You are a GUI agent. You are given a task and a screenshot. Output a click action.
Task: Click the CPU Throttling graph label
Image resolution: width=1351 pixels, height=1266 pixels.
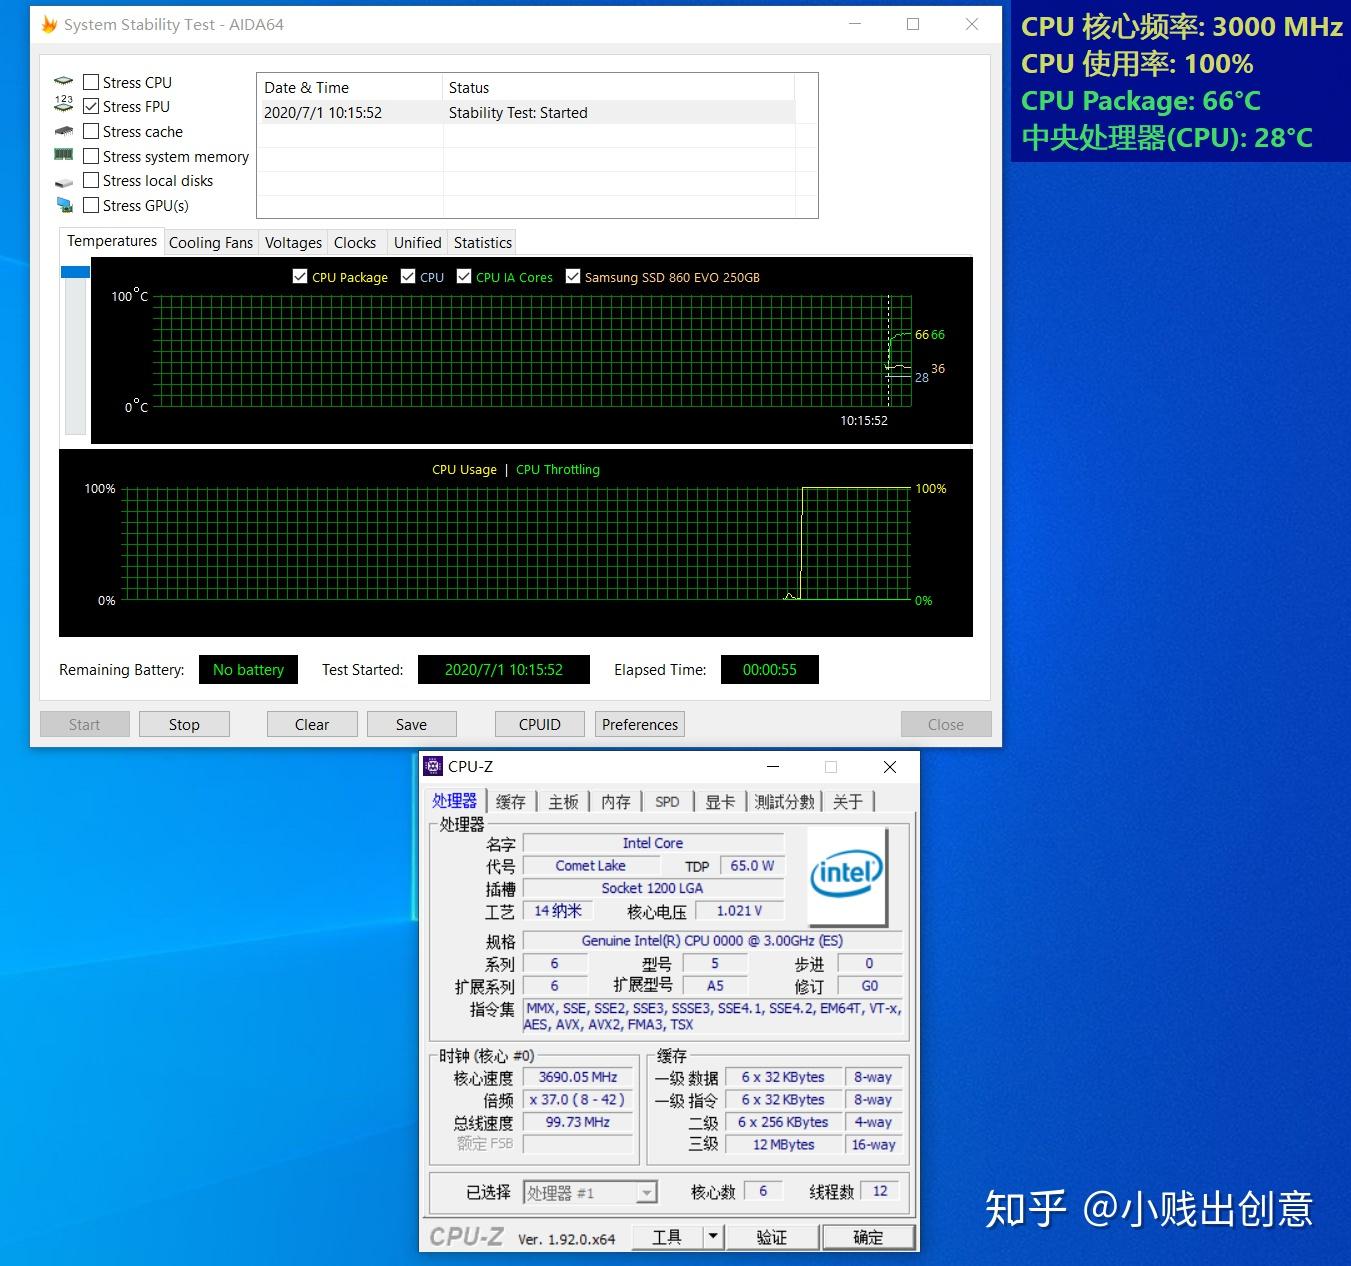click(558, 469)
